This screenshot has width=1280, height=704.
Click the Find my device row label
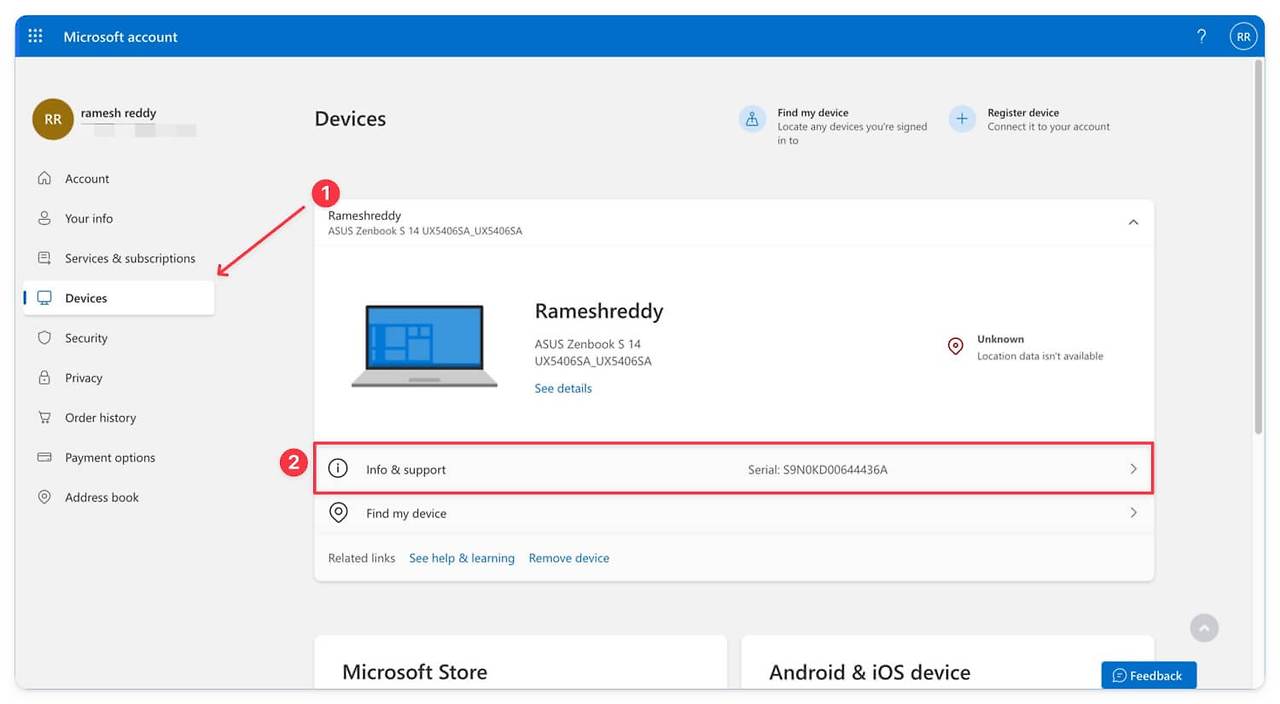[x=406, y=513]
